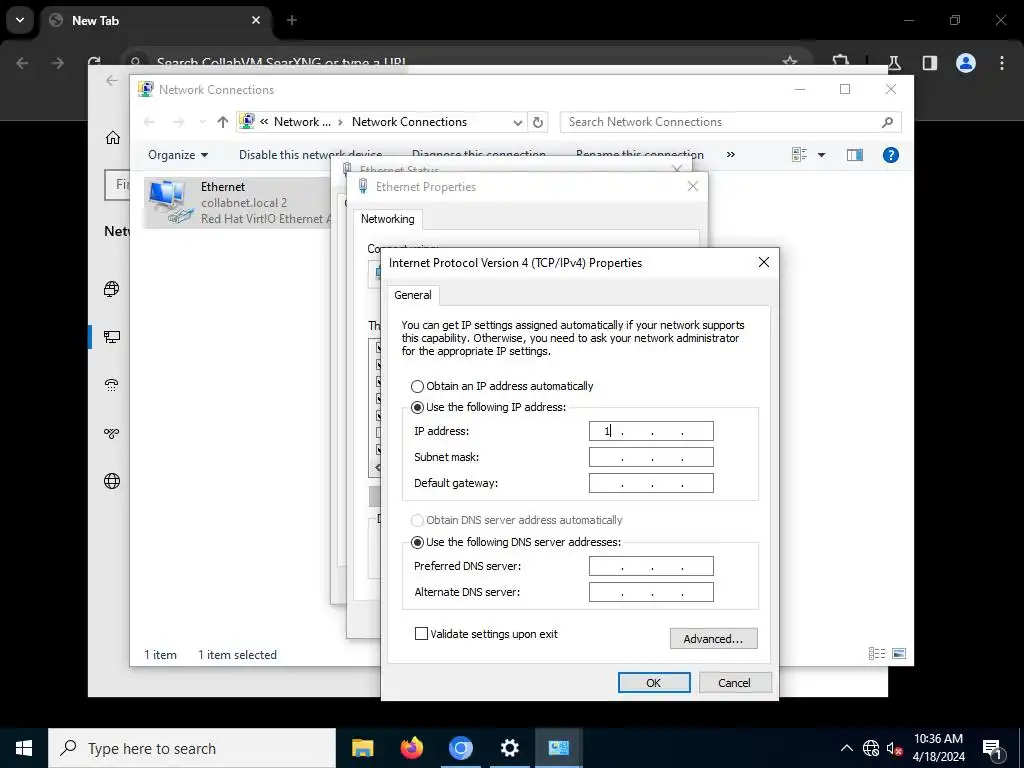This screenshot has height=768, width=1024.
Task: Switch to large icons view in status bar
Action: pos(899,654)
